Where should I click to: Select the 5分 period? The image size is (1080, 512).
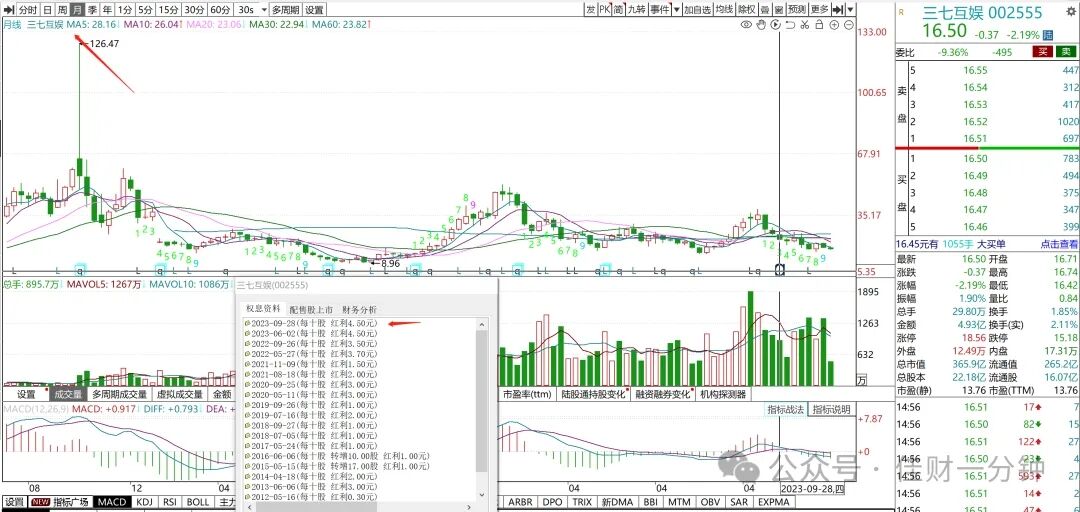(x=145, y=10)
